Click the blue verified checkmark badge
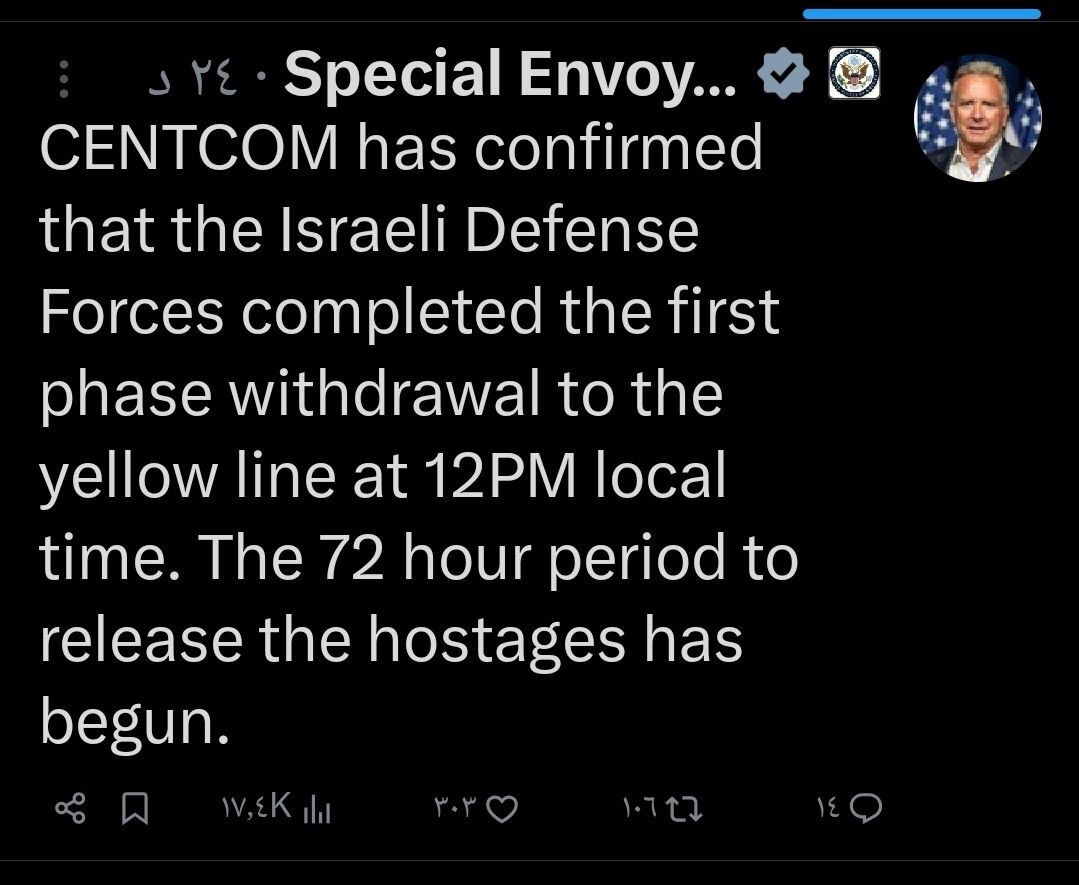Image resolution: width=1079 pixels, height=885 pixels. pyautogui.click(x=785, y=75)
